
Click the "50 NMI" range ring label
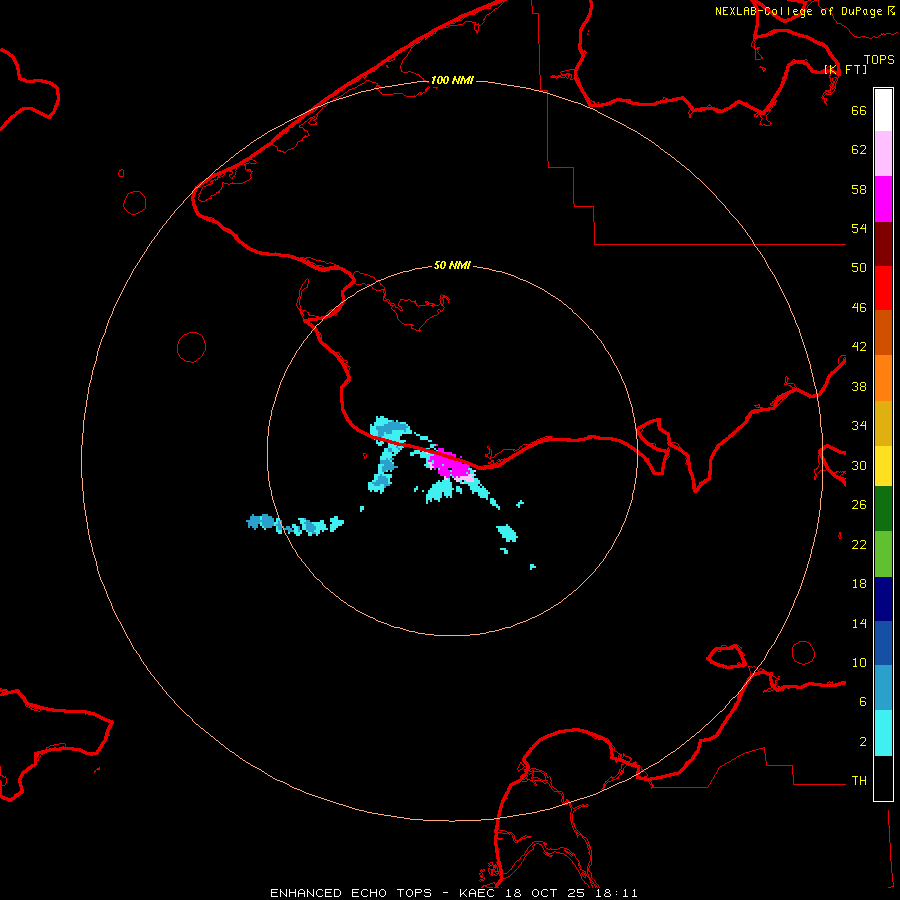[x=452, y=265]
